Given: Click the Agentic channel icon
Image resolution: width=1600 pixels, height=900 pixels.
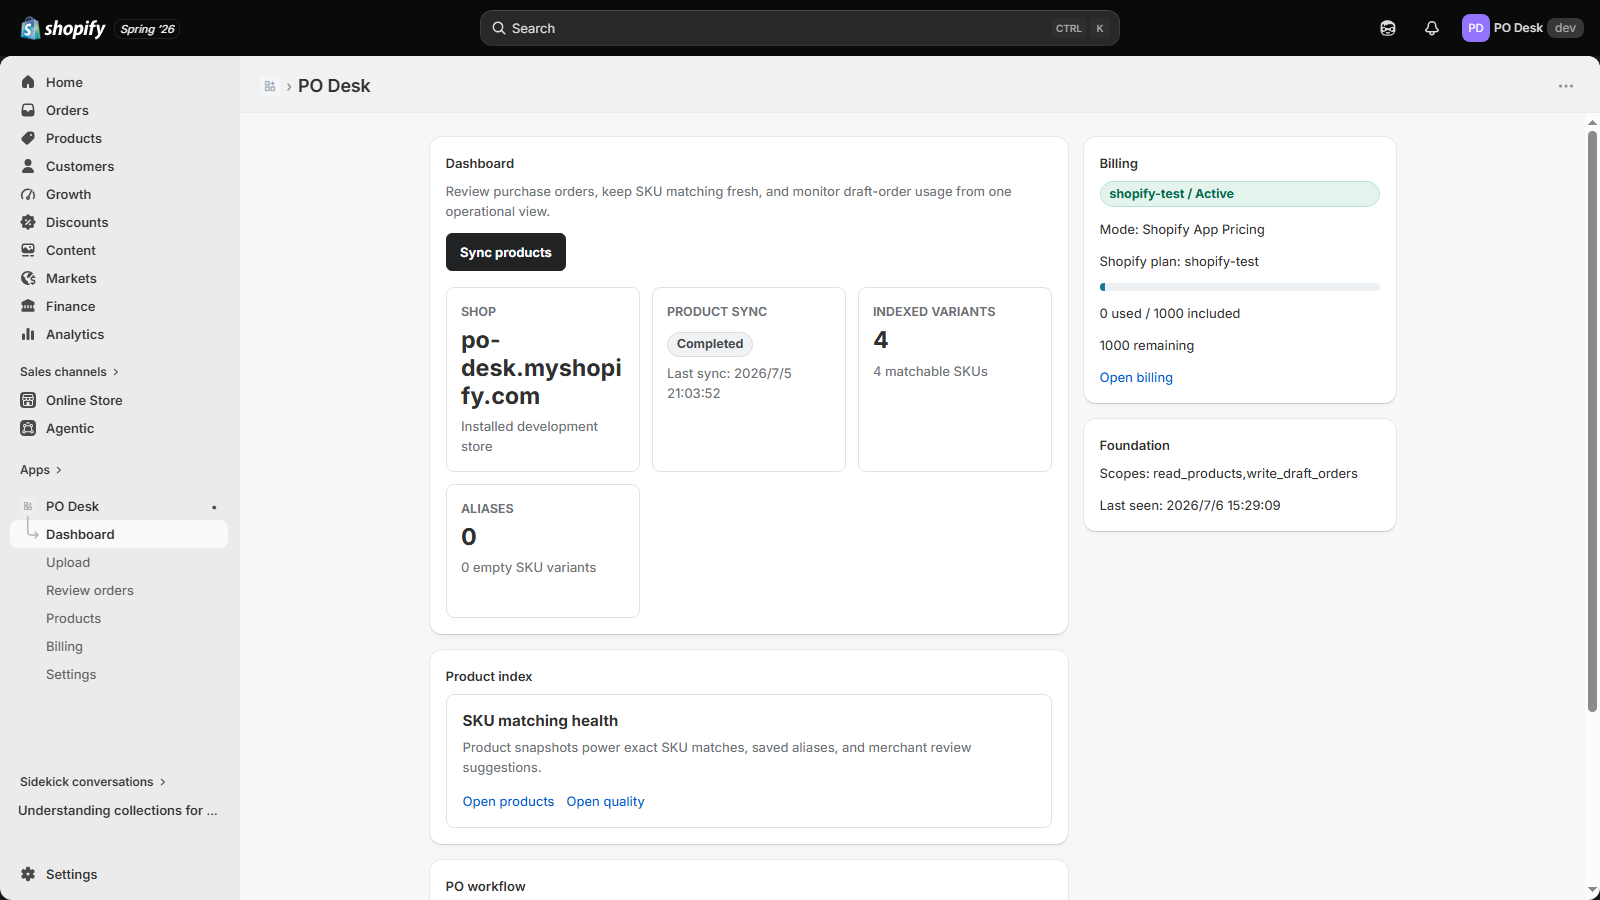Looking at the screenshot, I should 28,428.
